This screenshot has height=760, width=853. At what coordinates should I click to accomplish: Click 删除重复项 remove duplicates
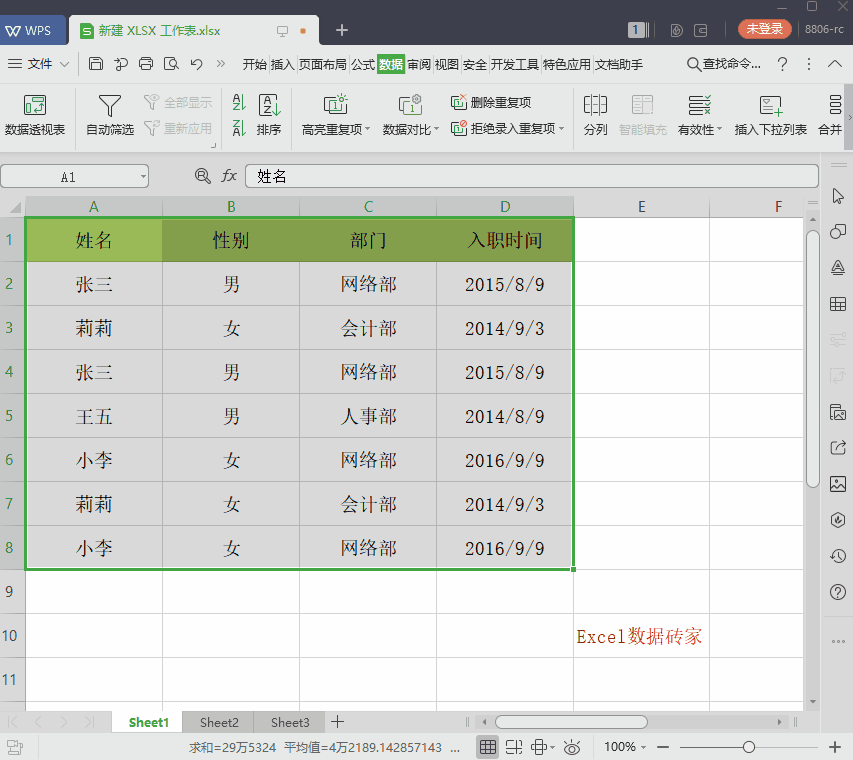491,102
